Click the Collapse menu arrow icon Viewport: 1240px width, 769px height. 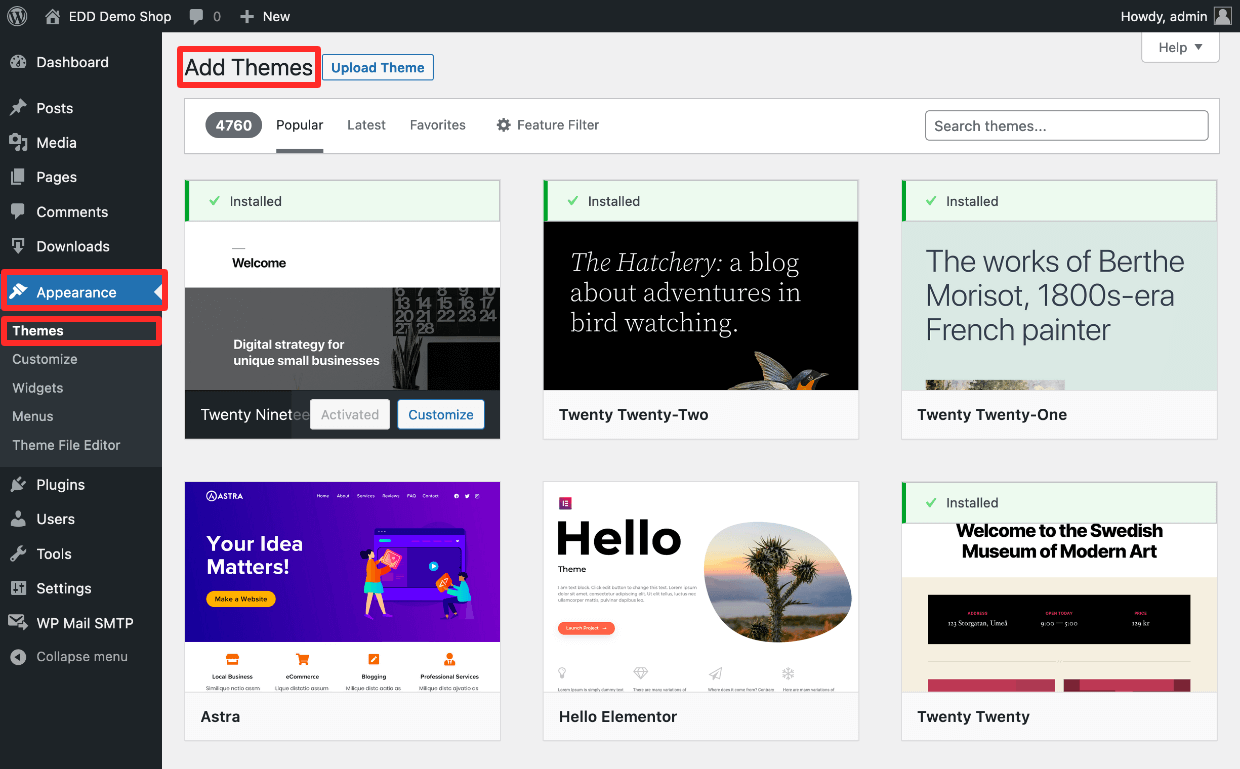[18, 657]
